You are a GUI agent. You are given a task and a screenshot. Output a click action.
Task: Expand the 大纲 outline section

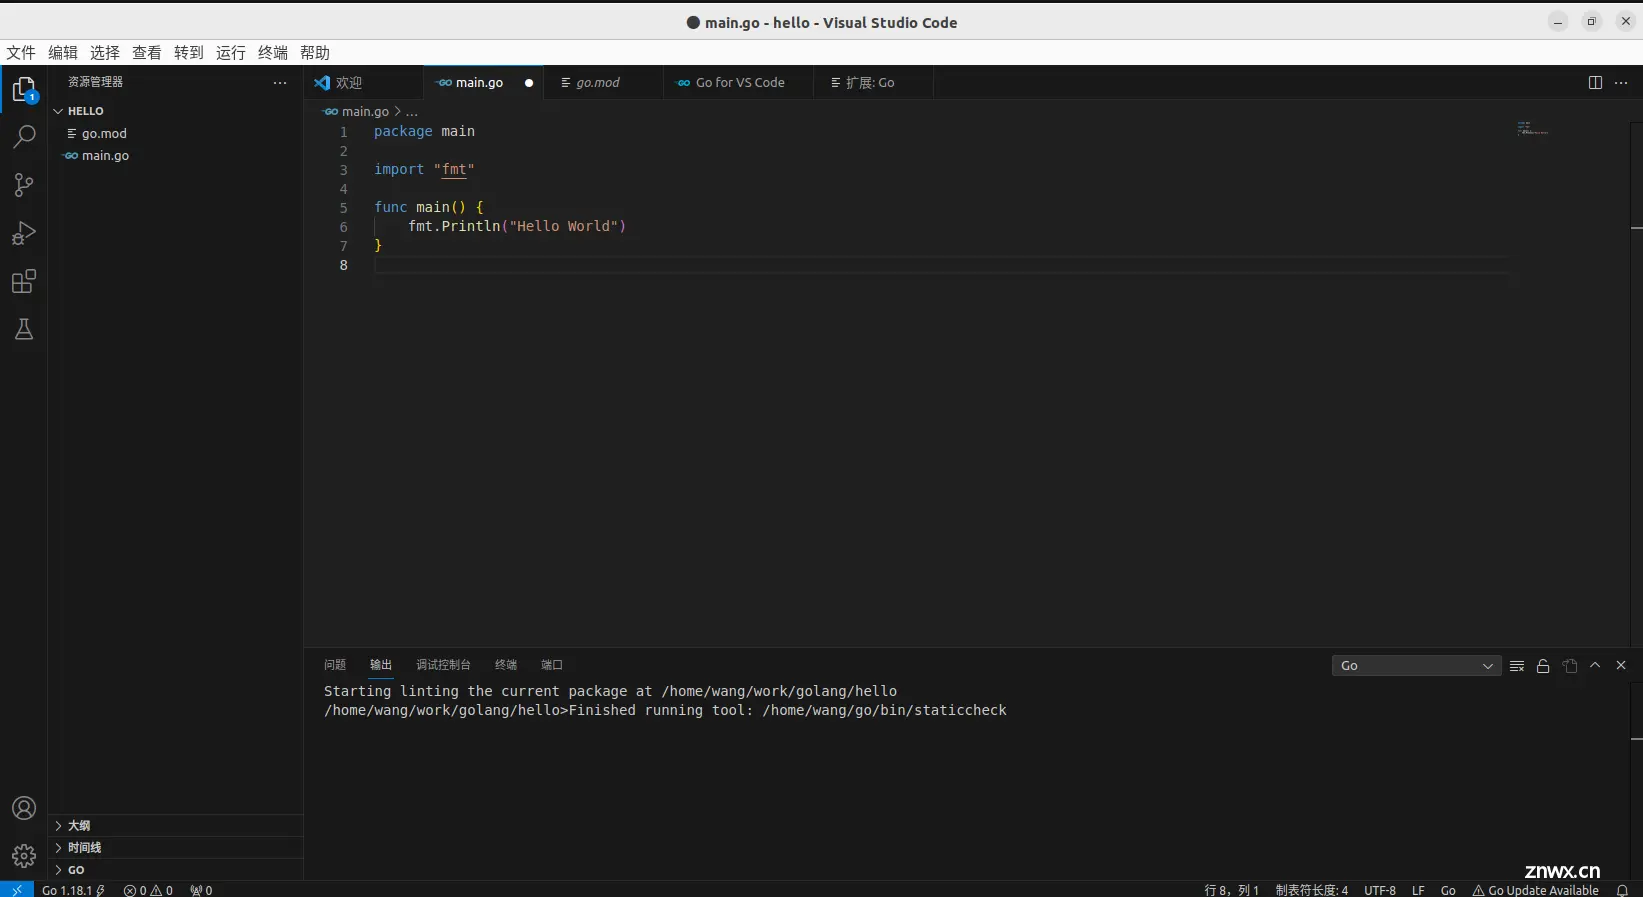pyautogui.click(x=175, y=825)
